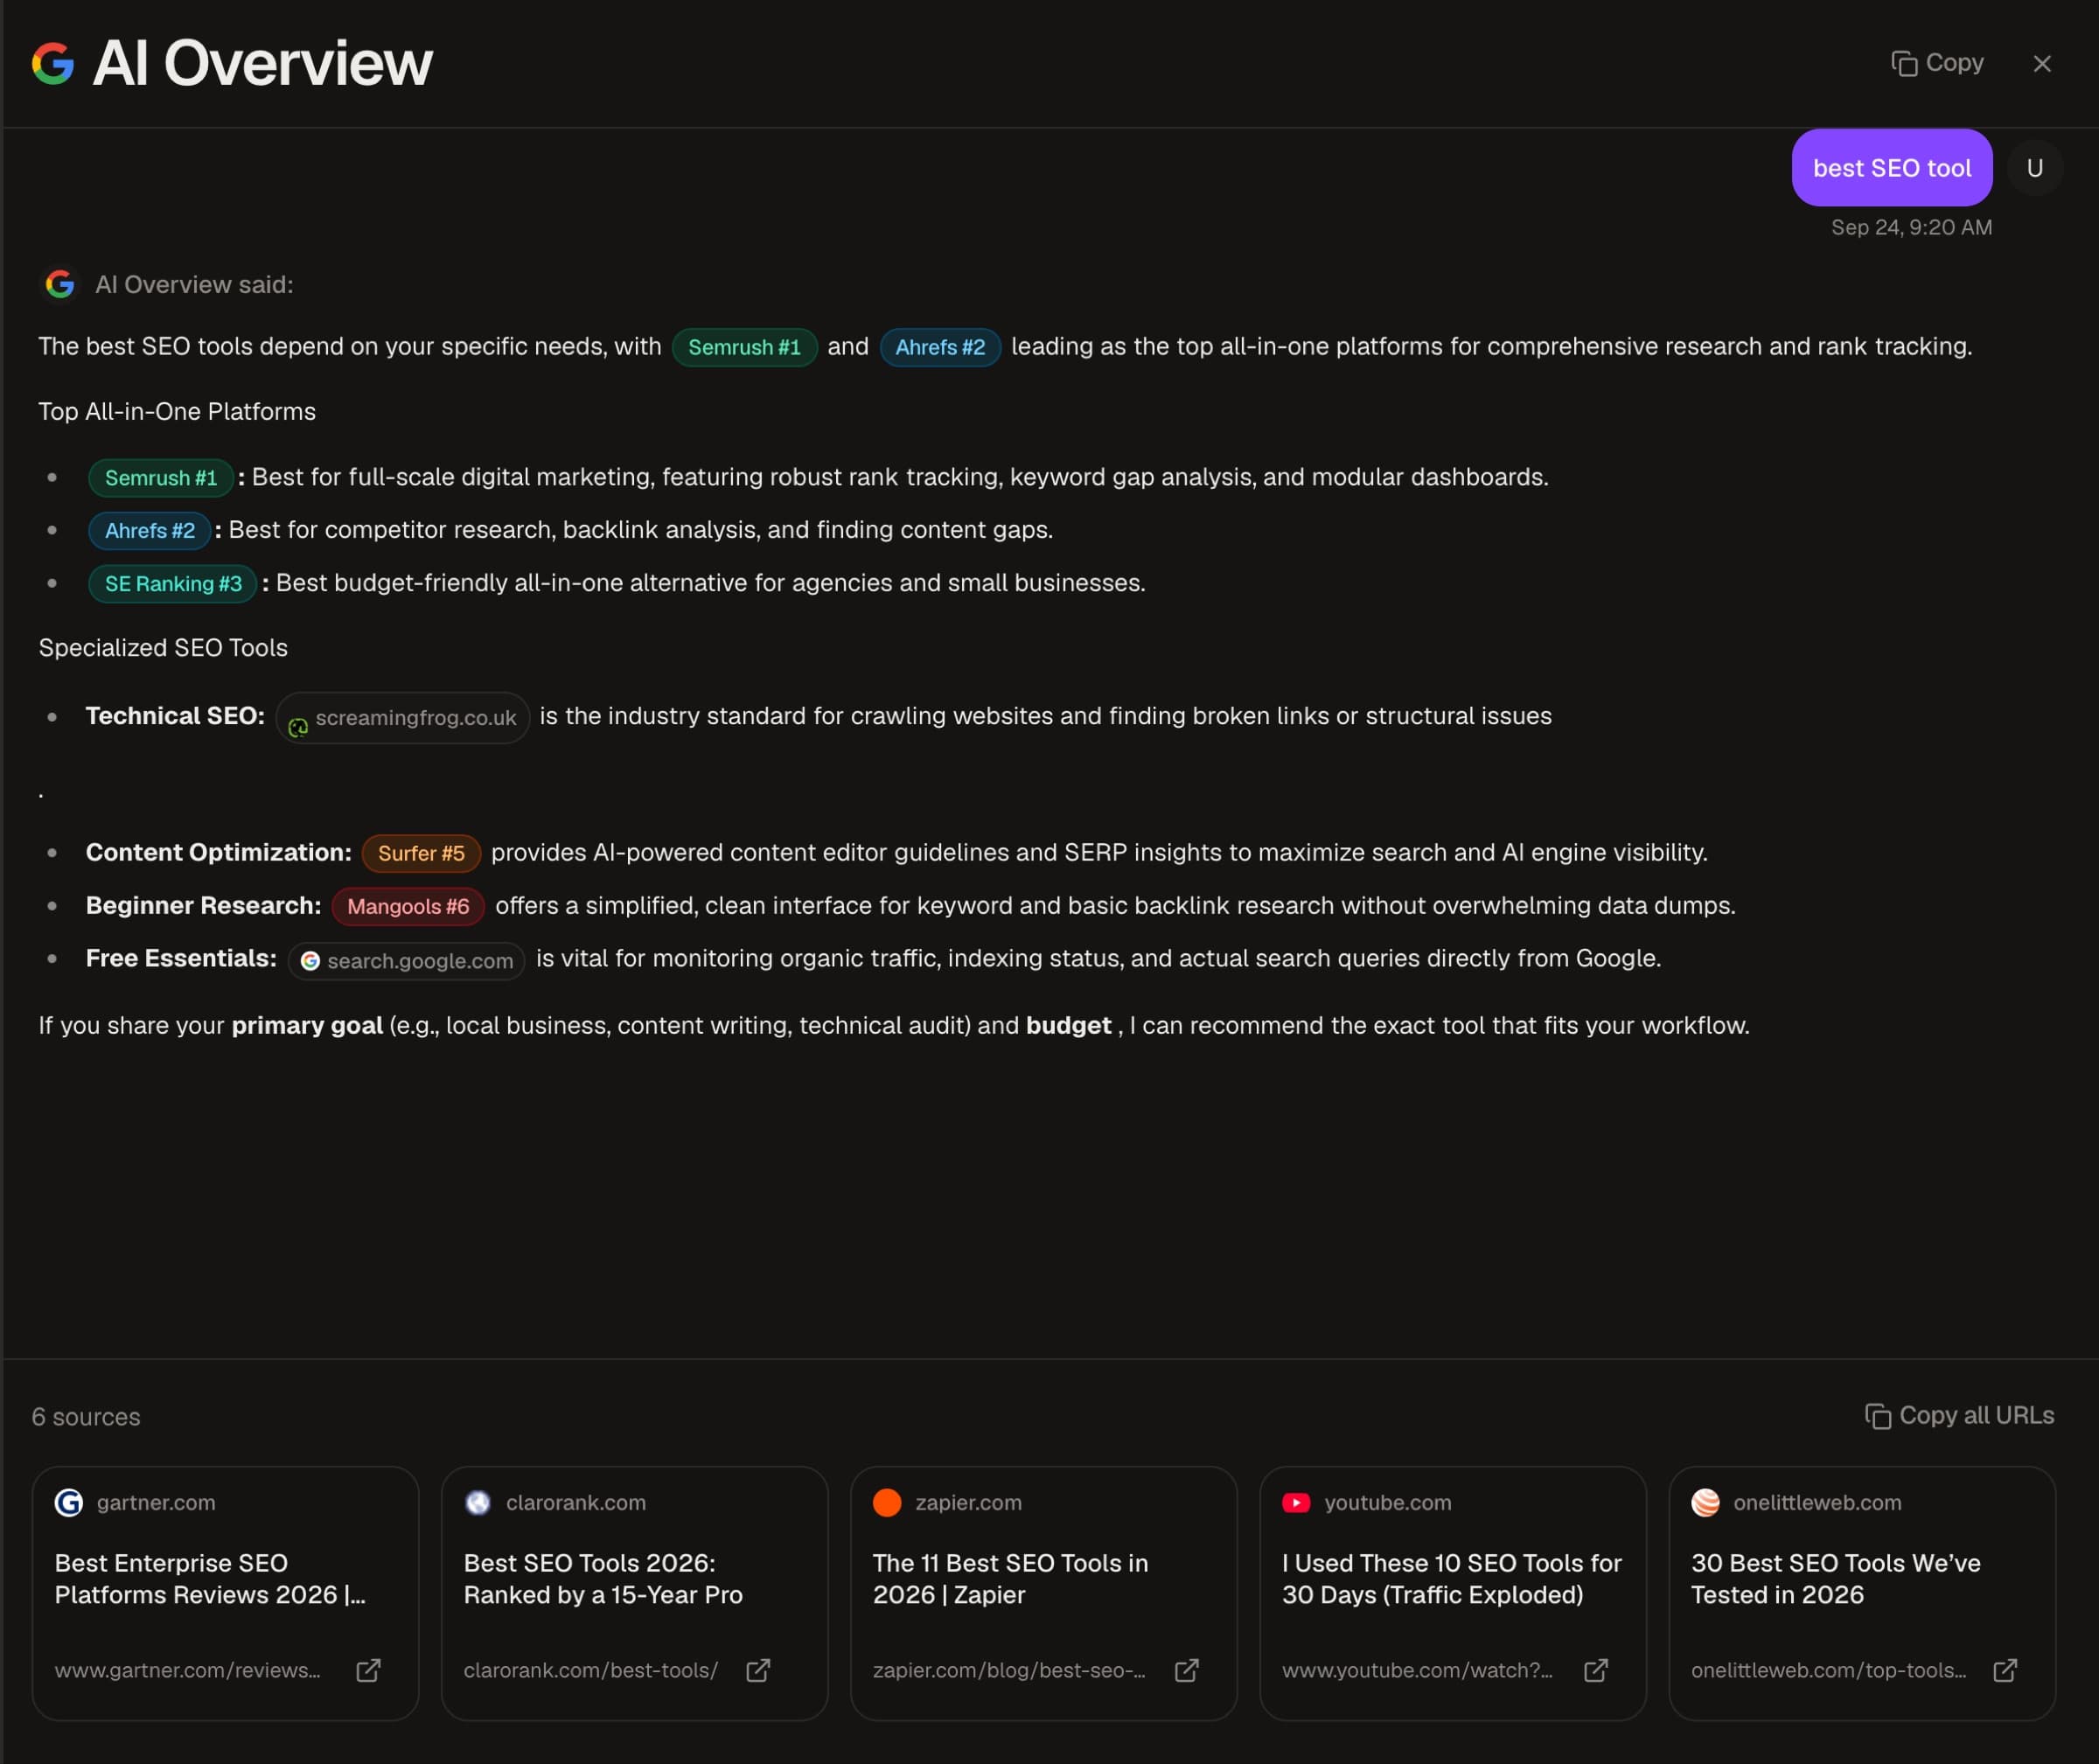This screenshot has height=1764, width=2099.
Task: Click the zapier.com/blog/best-seo URL text
Action: [1008, 1670]
